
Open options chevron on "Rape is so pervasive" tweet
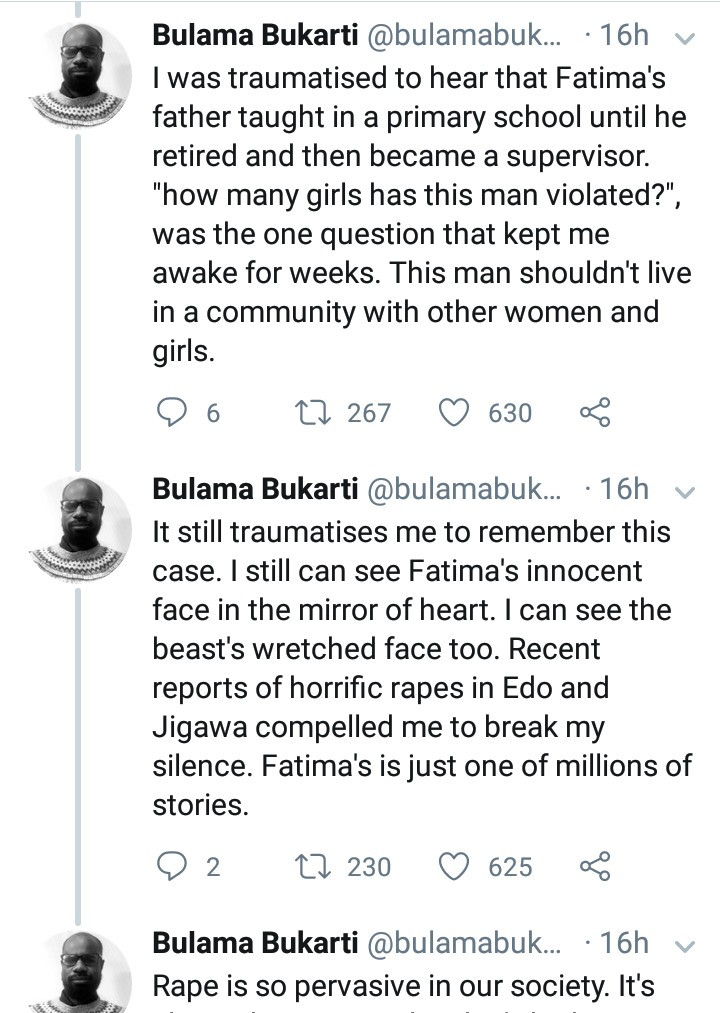point(685,944)
